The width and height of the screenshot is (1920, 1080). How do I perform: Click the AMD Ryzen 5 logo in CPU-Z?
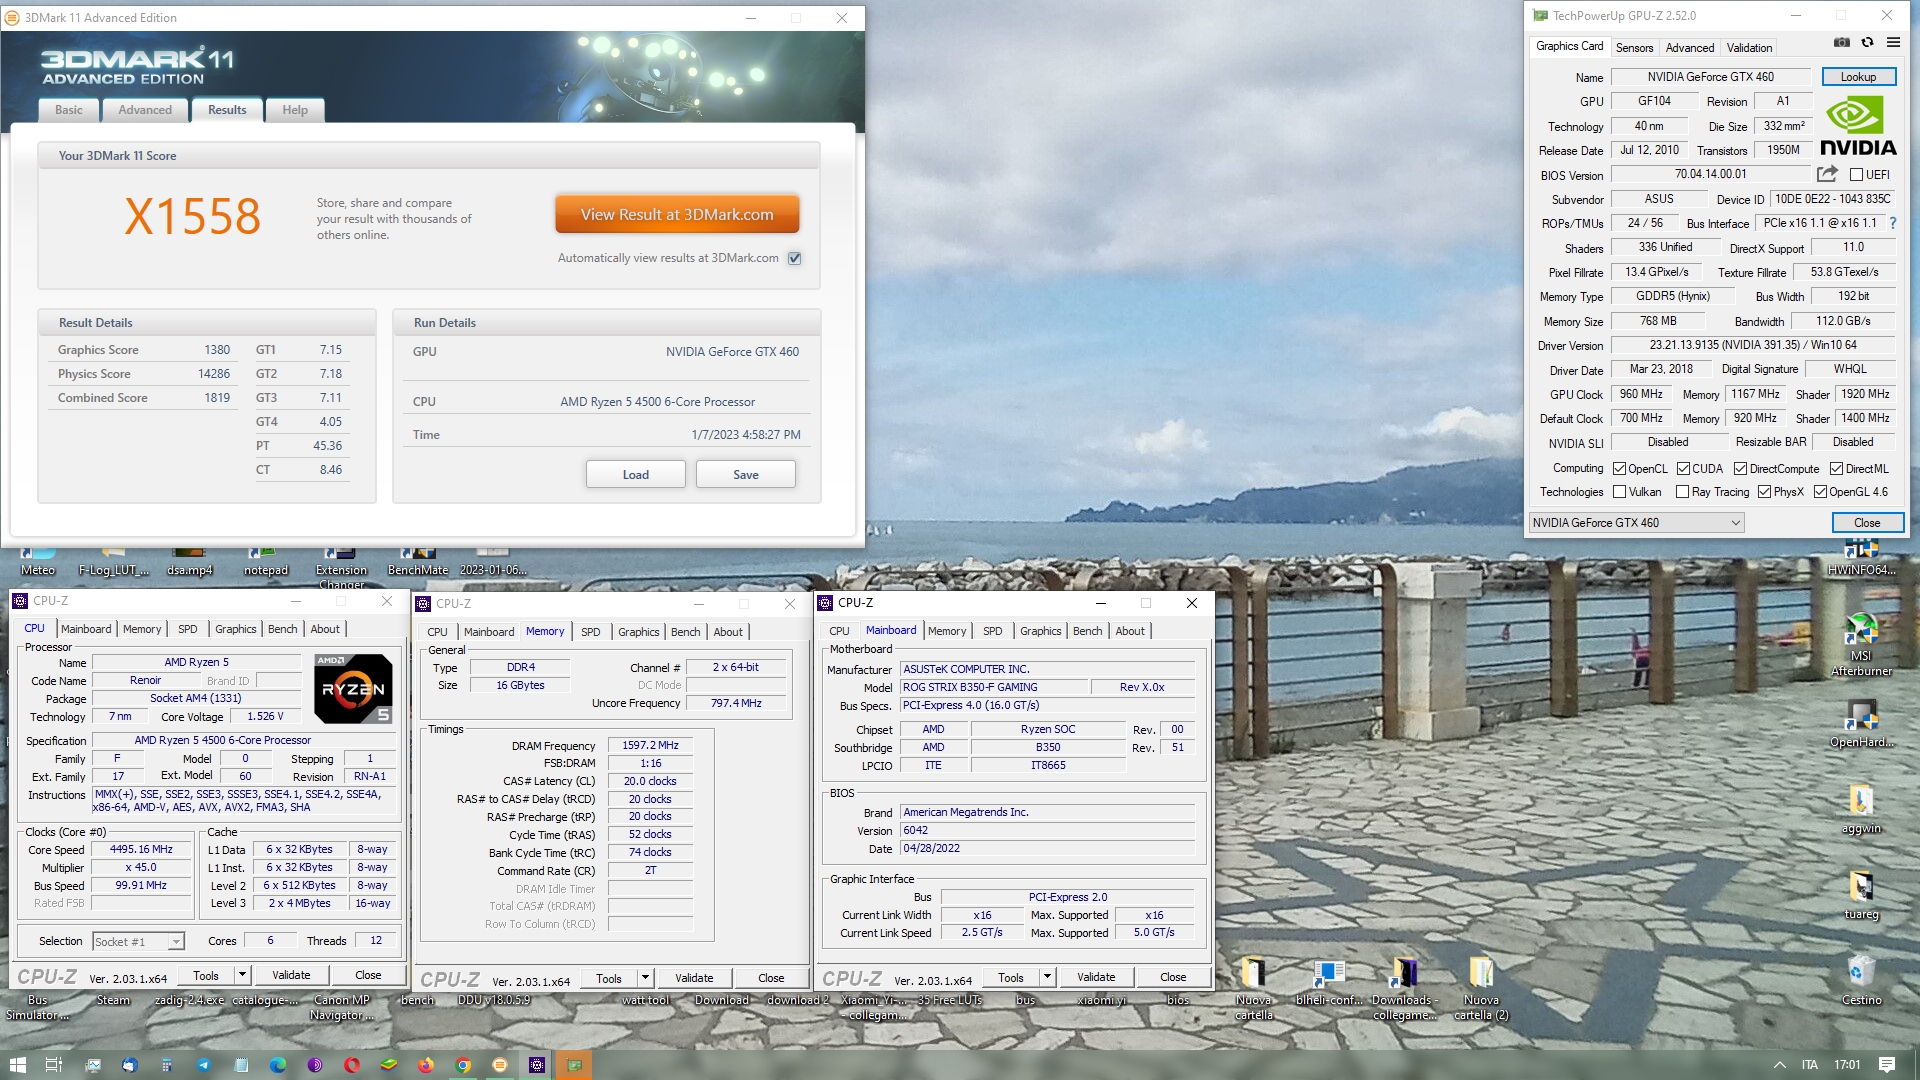click(x=353, y=688)
